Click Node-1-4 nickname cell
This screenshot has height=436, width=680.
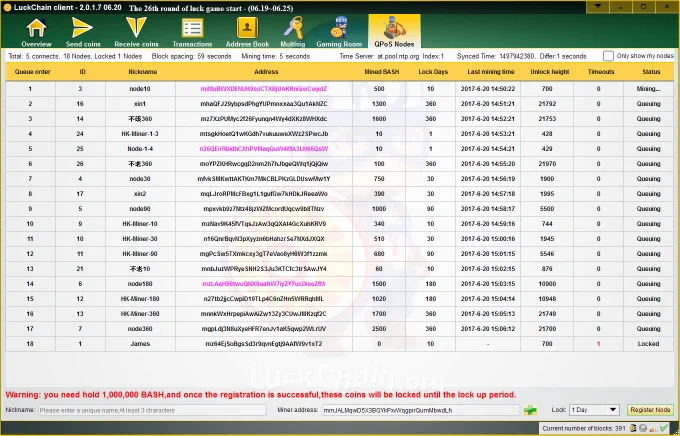pyautogui.click(x=140, y=149)
